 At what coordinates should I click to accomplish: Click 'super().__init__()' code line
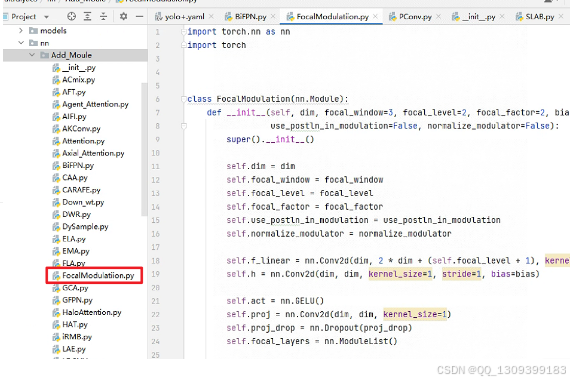click(270, 139)
